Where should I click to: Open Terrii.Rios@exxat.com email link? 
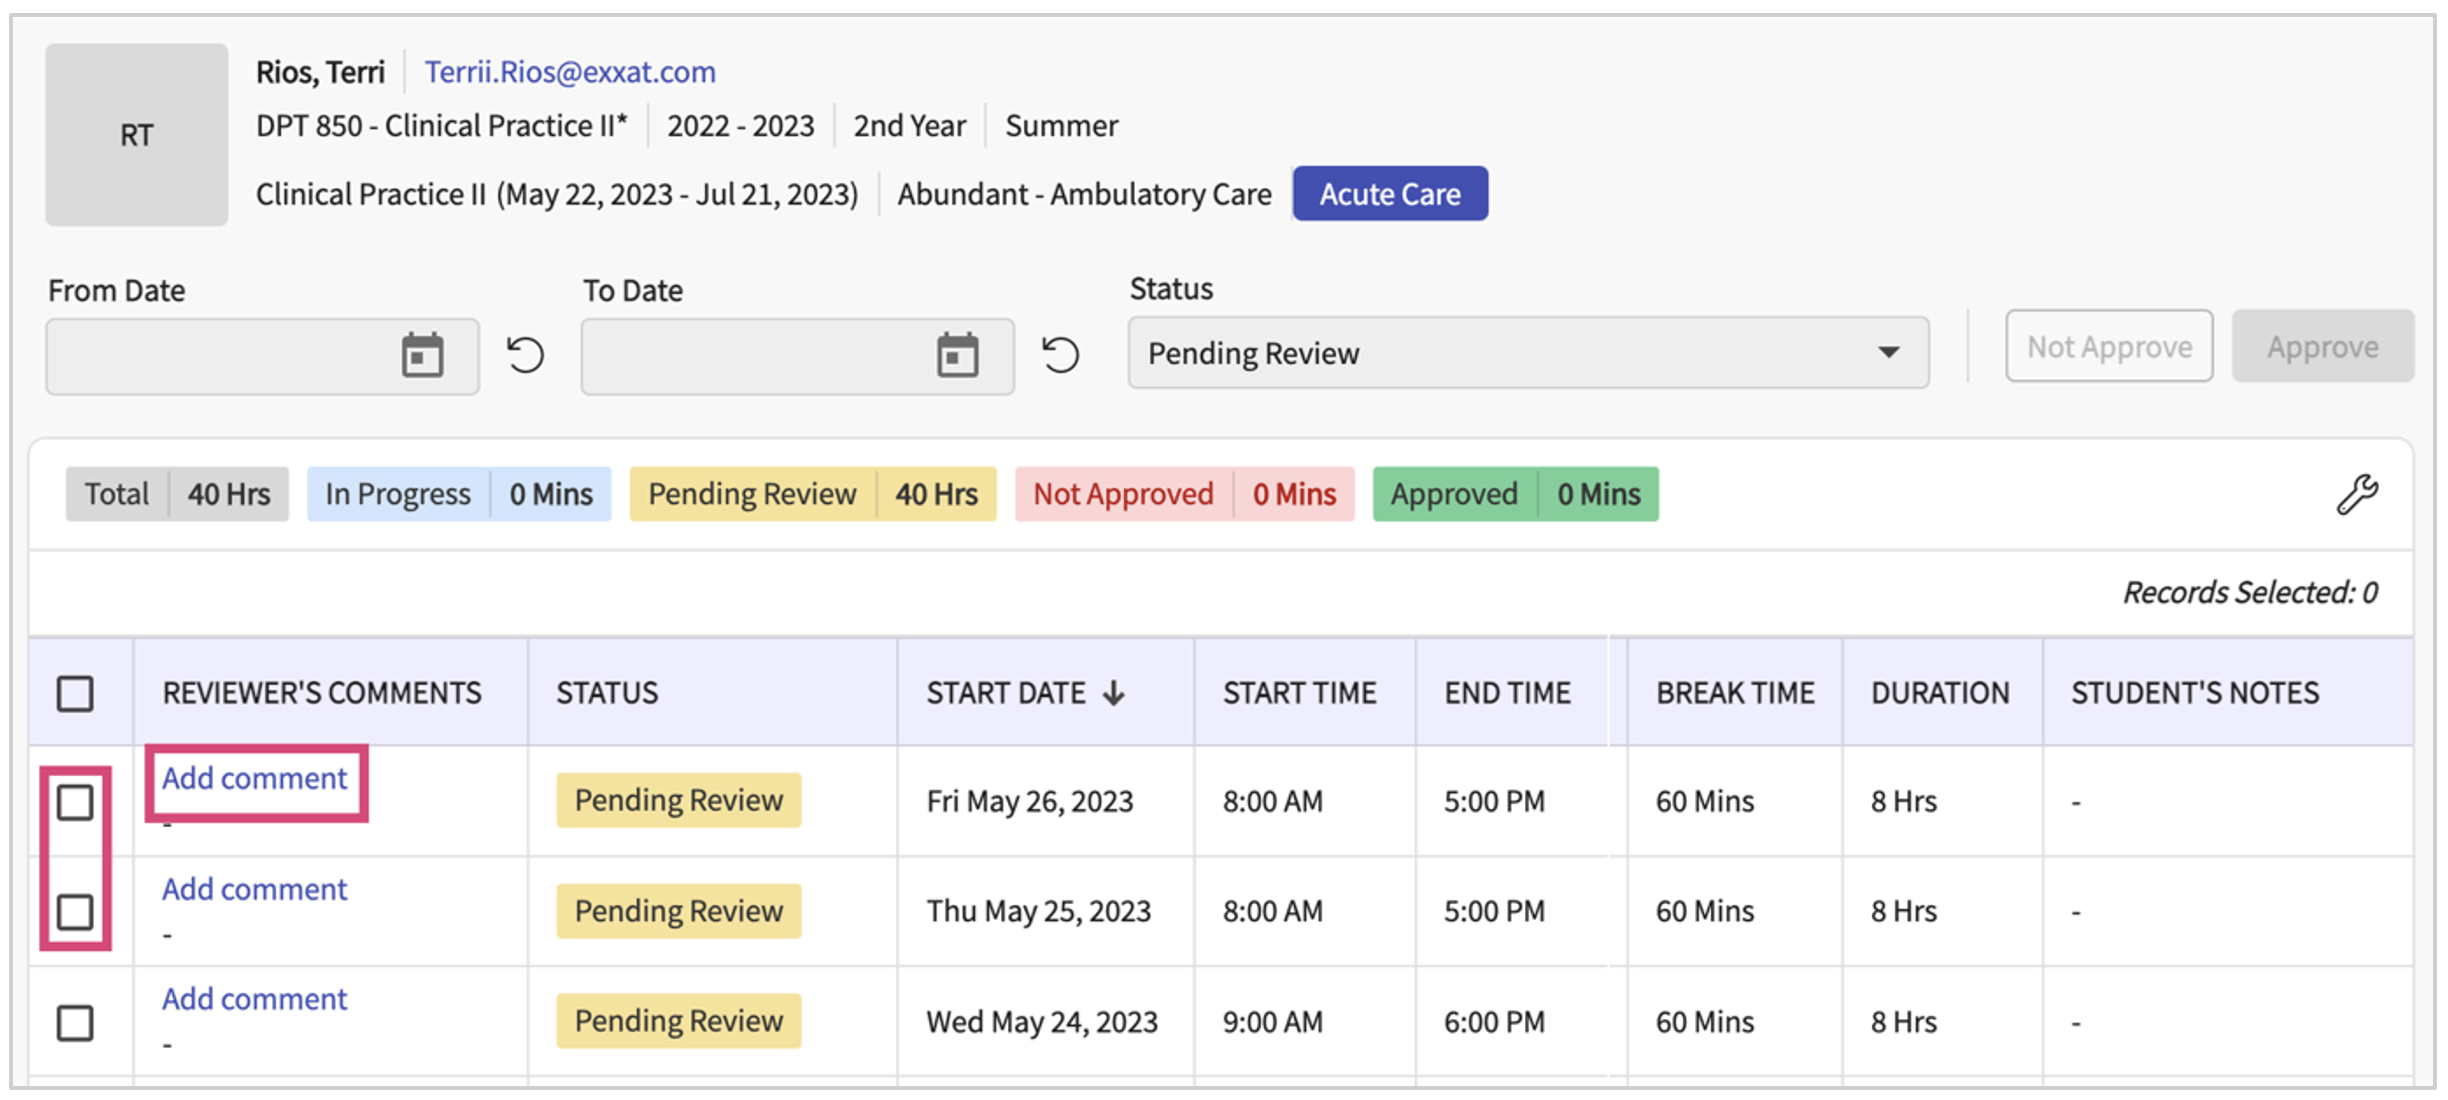[570, 72]
